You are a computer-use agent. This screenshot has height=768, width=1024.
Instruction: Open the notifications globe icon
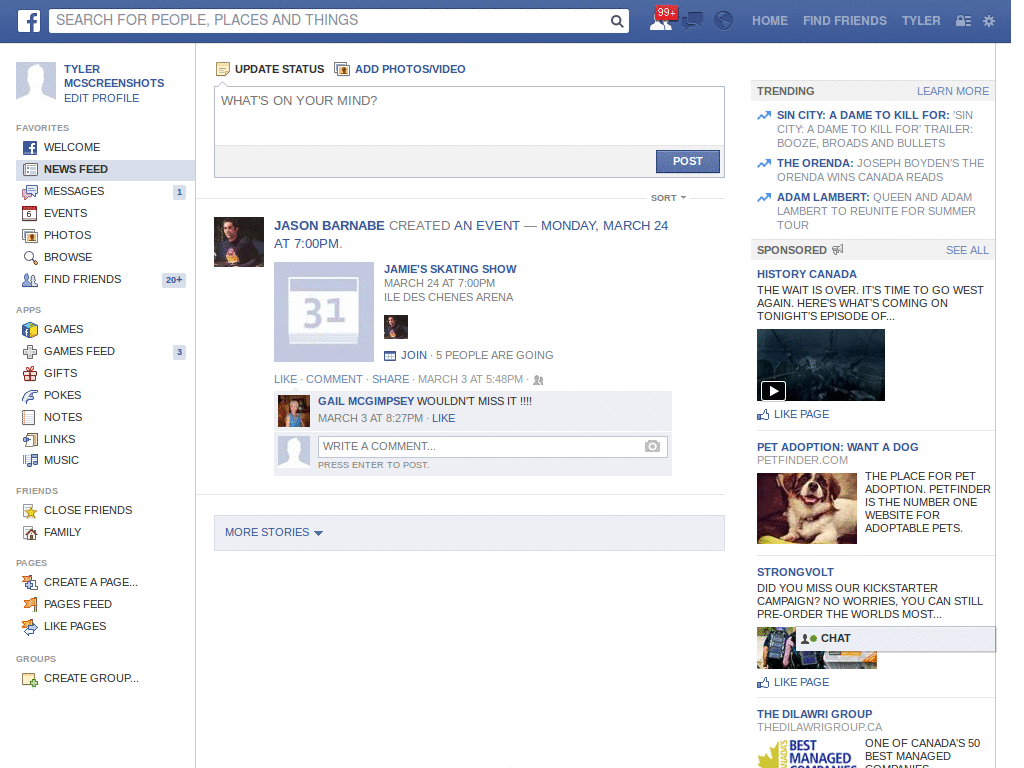point(723,21)
